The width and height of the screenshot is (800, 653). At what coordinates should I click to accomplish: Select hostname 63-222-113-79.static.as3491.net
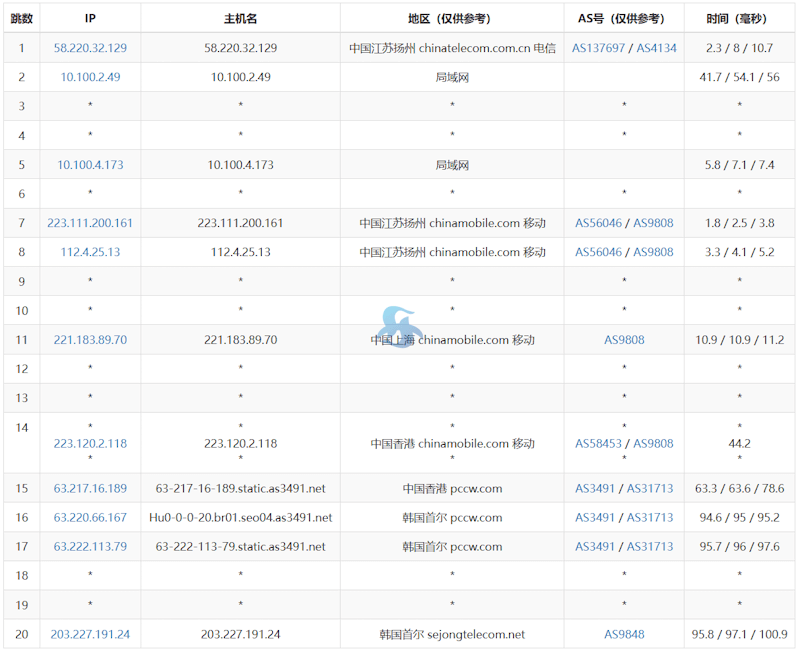tap(240, 546)
